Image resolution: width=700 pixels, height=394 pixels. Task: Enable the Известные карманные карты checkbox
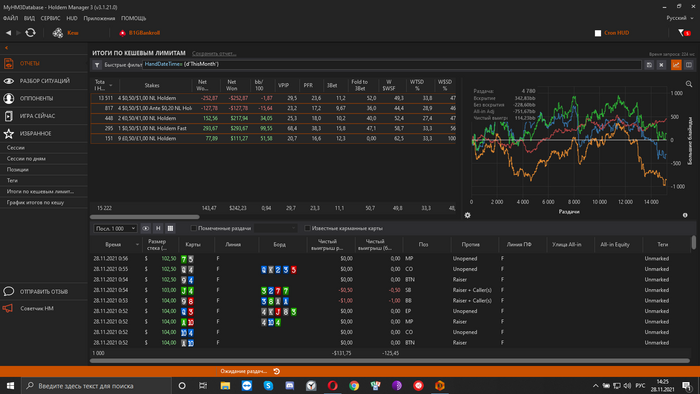coord(307,228)
